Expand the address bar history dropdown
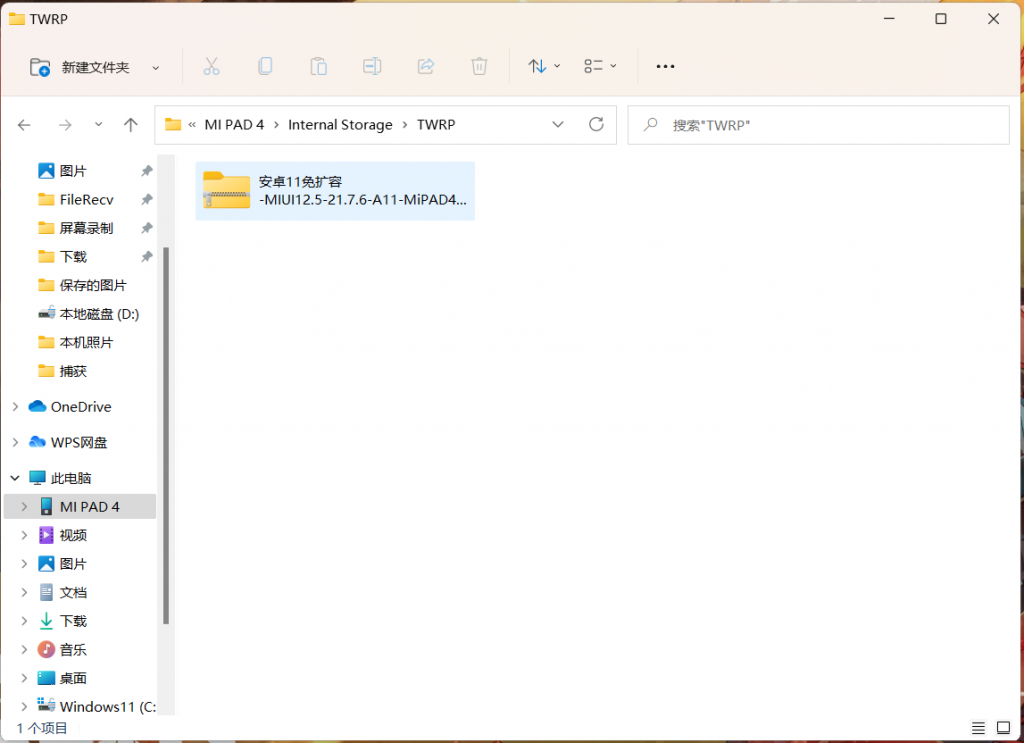 click(558, 125)
